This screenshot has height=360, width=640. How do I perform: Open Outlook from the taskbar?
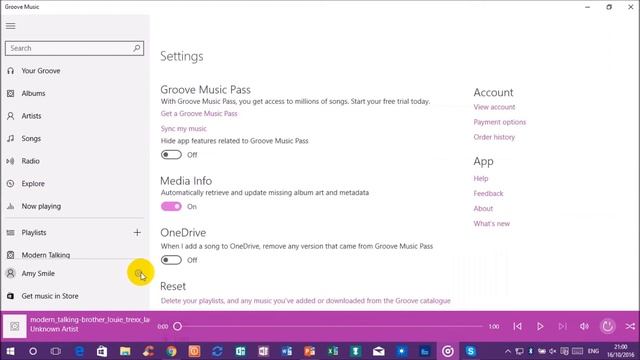pos(240,351)
